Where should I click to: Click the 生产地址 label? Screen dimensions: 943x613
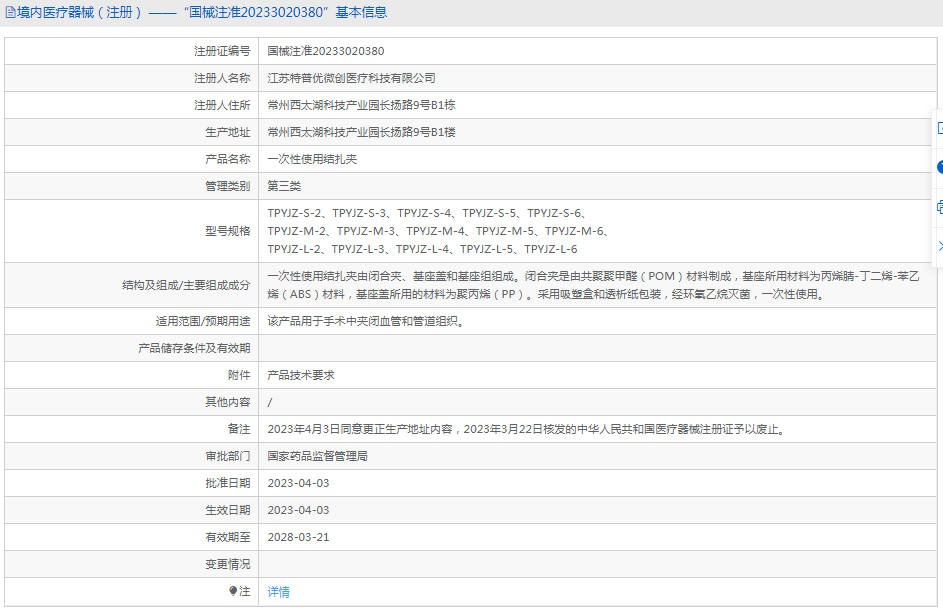[x=227, y=132]
